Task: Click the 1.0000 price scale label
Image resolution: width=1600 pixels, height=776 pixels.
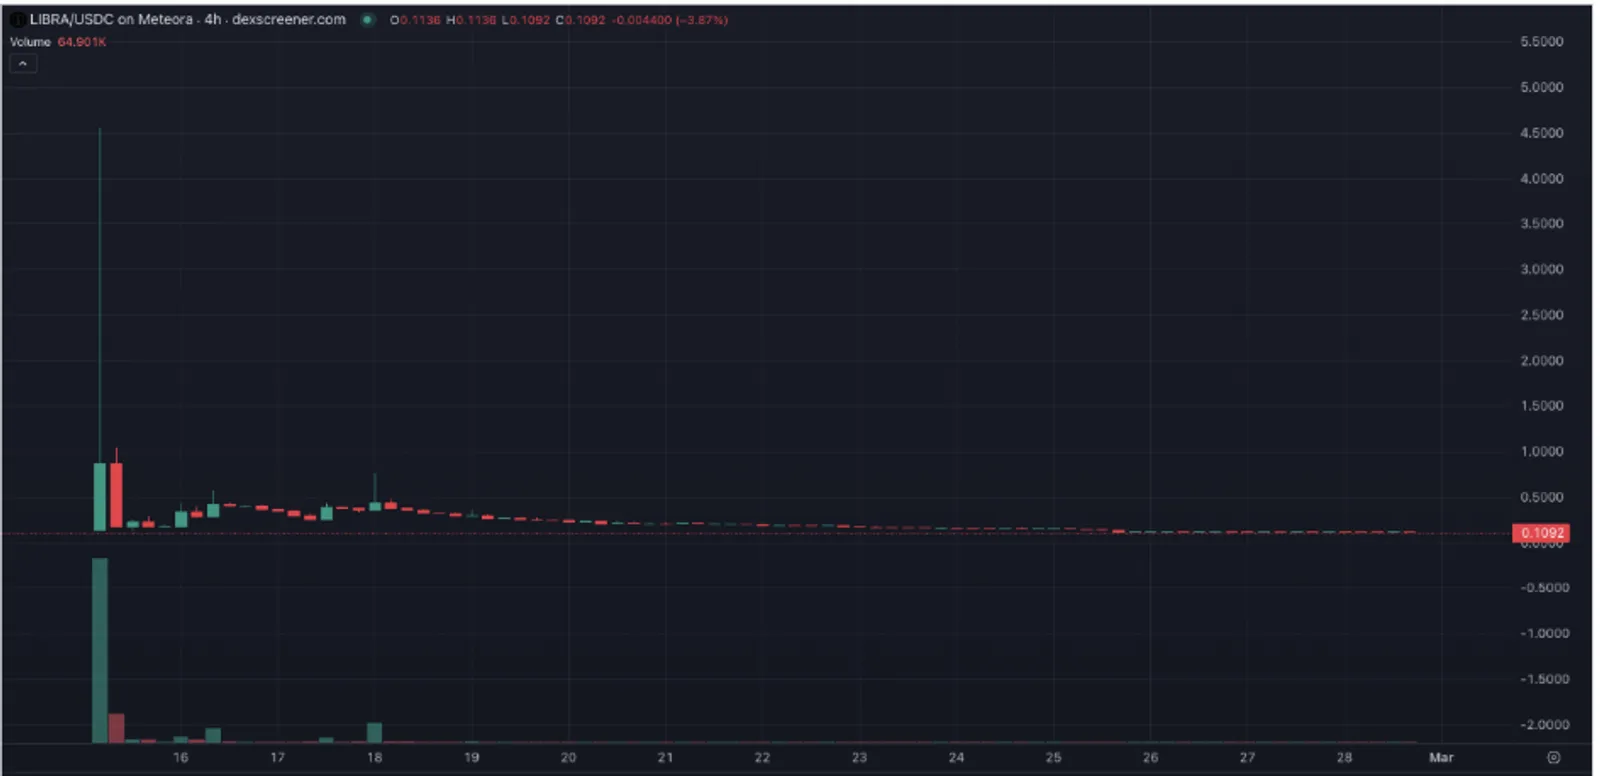Action: tap(1541, 451)
